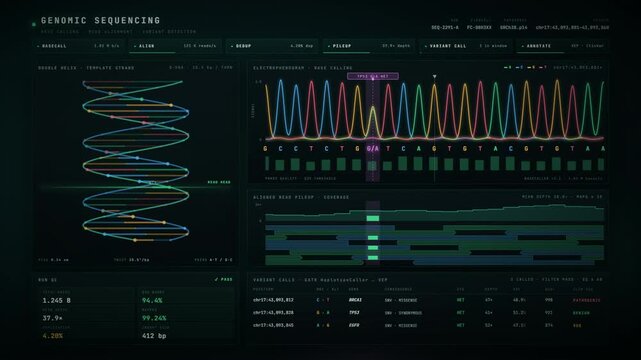Open the chr17:43,093,828 TP53 variant row
Viewport: 641px width, 360px height.
tap(427, 313)
